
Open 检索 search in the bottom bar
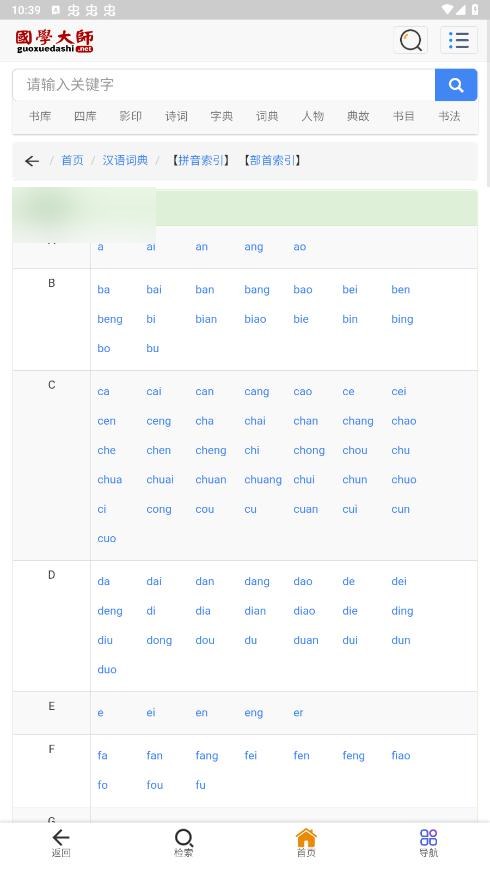pos(183,843)
